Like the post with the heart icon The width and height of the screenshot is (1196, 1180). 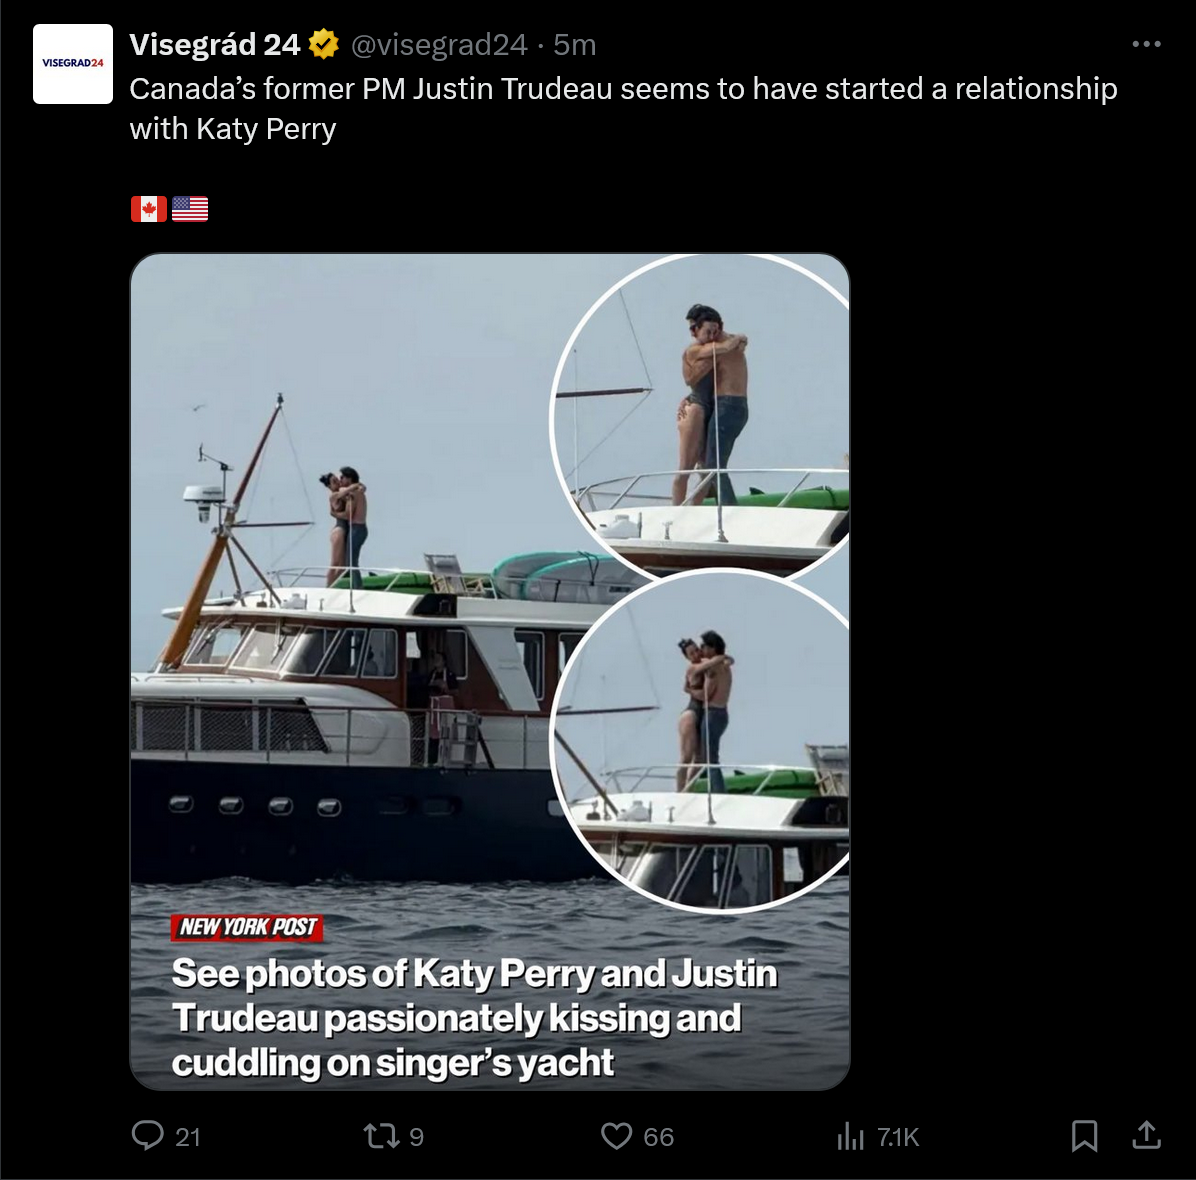616,1136
